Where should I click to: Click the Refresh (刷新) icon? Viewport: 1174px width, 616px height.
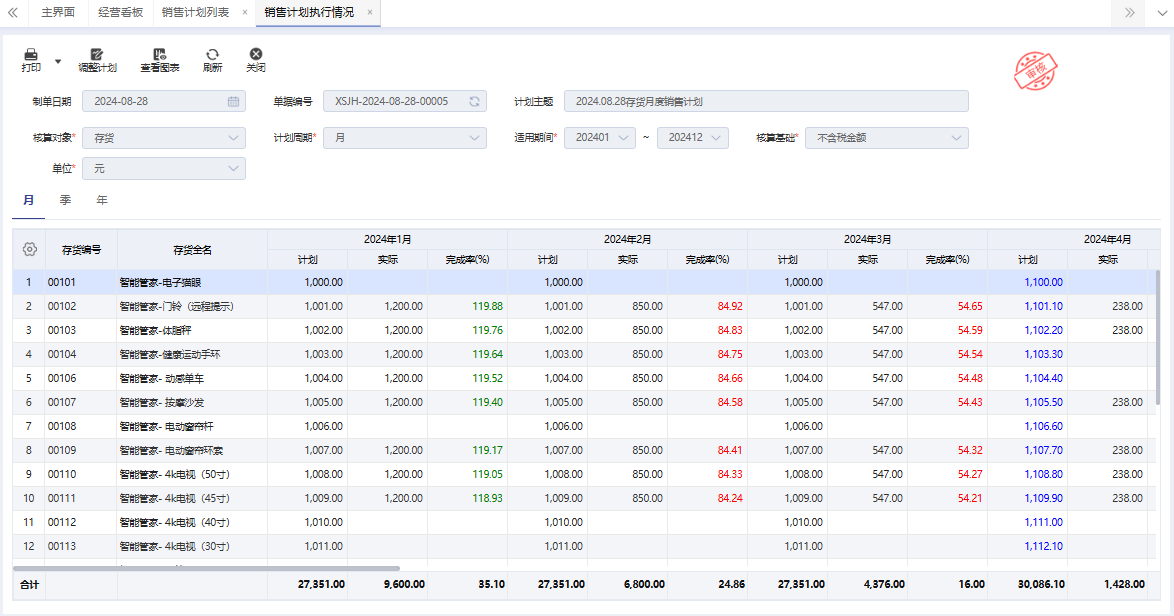point(212,55)
